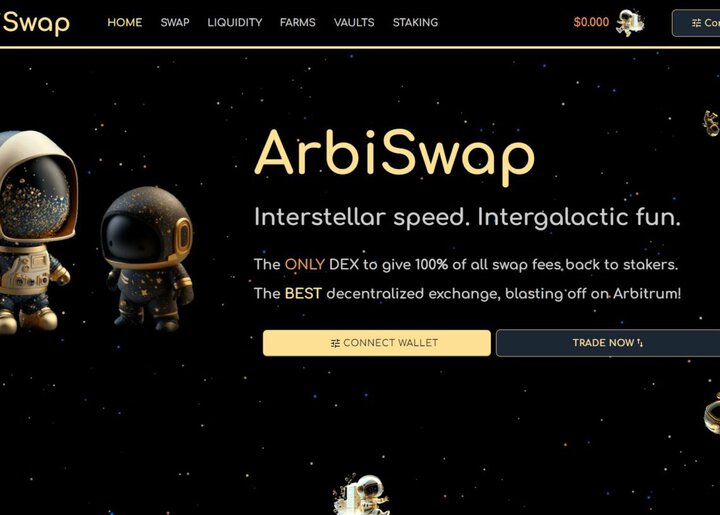Click the TRADE NOW button
The width and height of the screenshot is (720, 515).
point(608,343)
